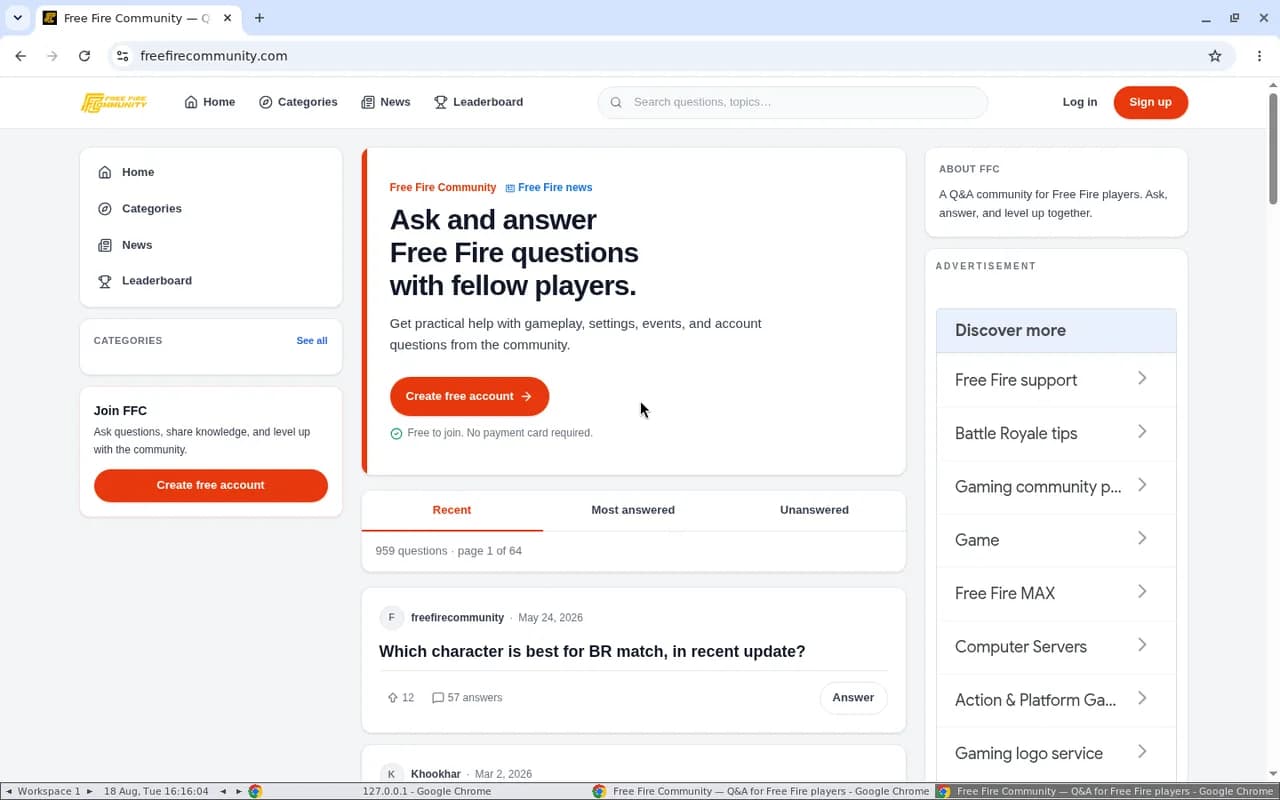Expand the Free Fire support chevron
Screen dimensions: 1280x800
point(1142,378)
